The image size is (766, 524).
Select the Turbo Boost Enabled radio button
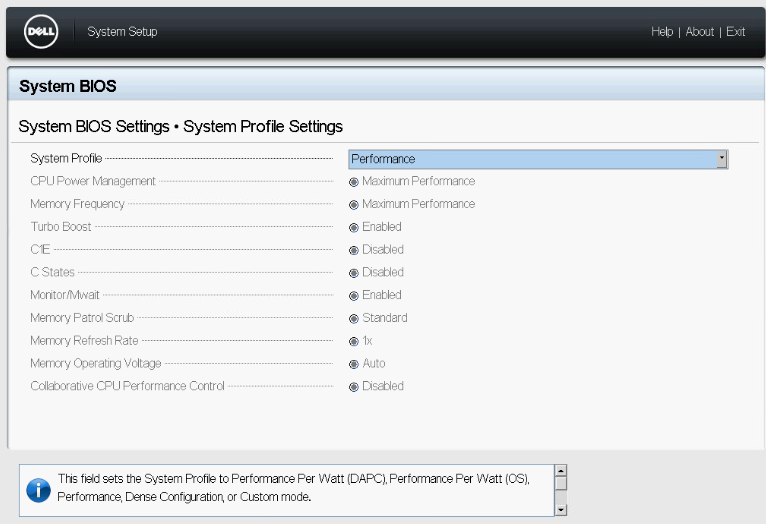pyautogui.click(x=354, y=228)
